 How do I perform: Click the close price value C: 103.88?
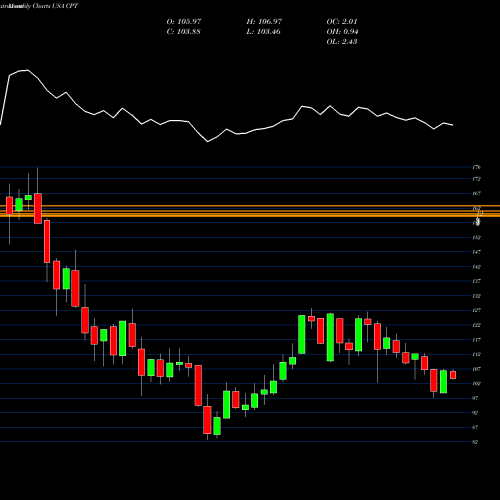[183, 32]
